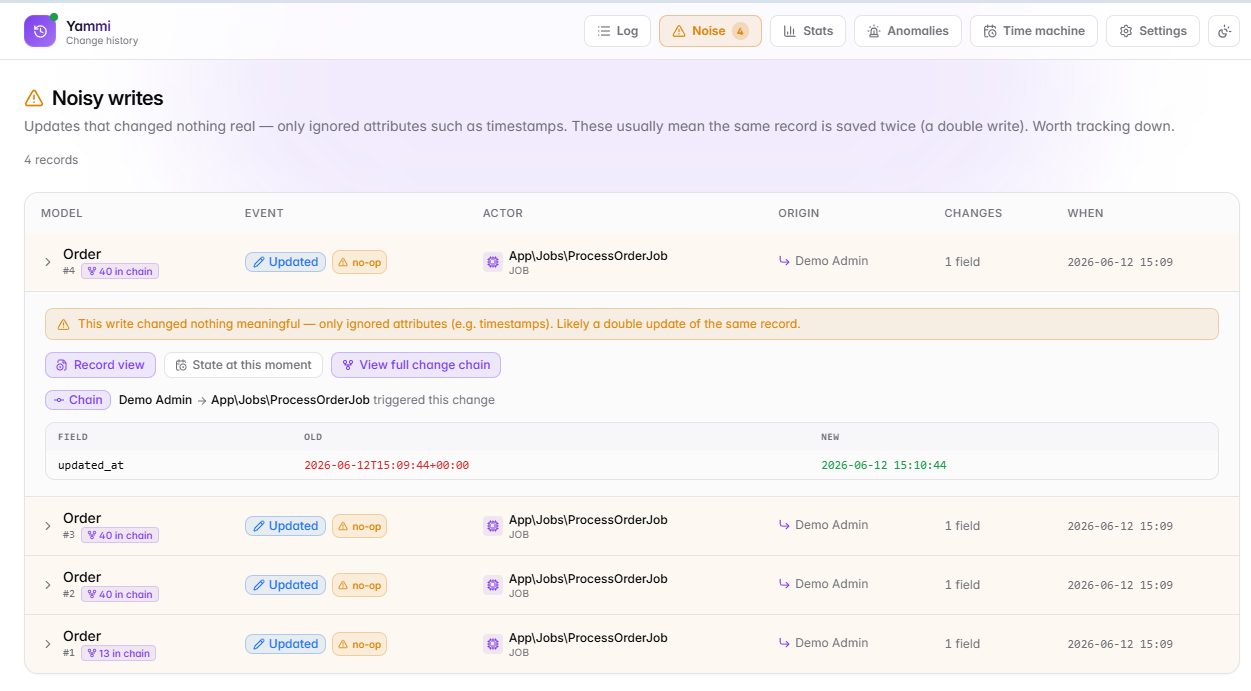
Task: Click the ORIGIN column header
Action: pos(799,213)
